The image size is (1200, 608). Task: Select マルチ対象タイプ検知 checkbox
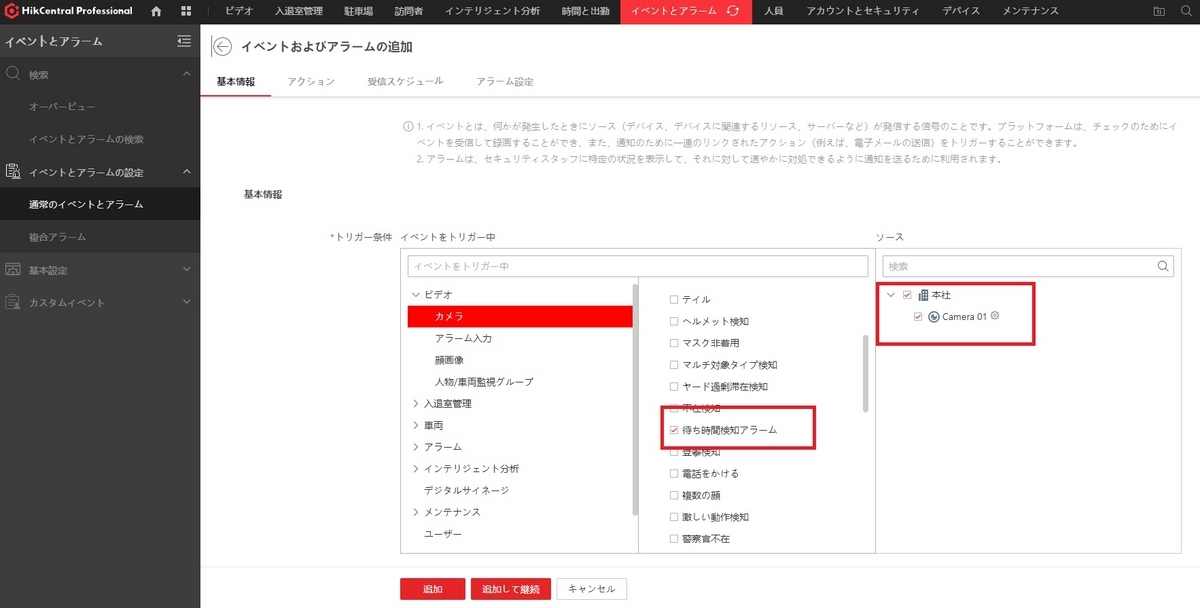pyautogui.click(x=673, y=365)
